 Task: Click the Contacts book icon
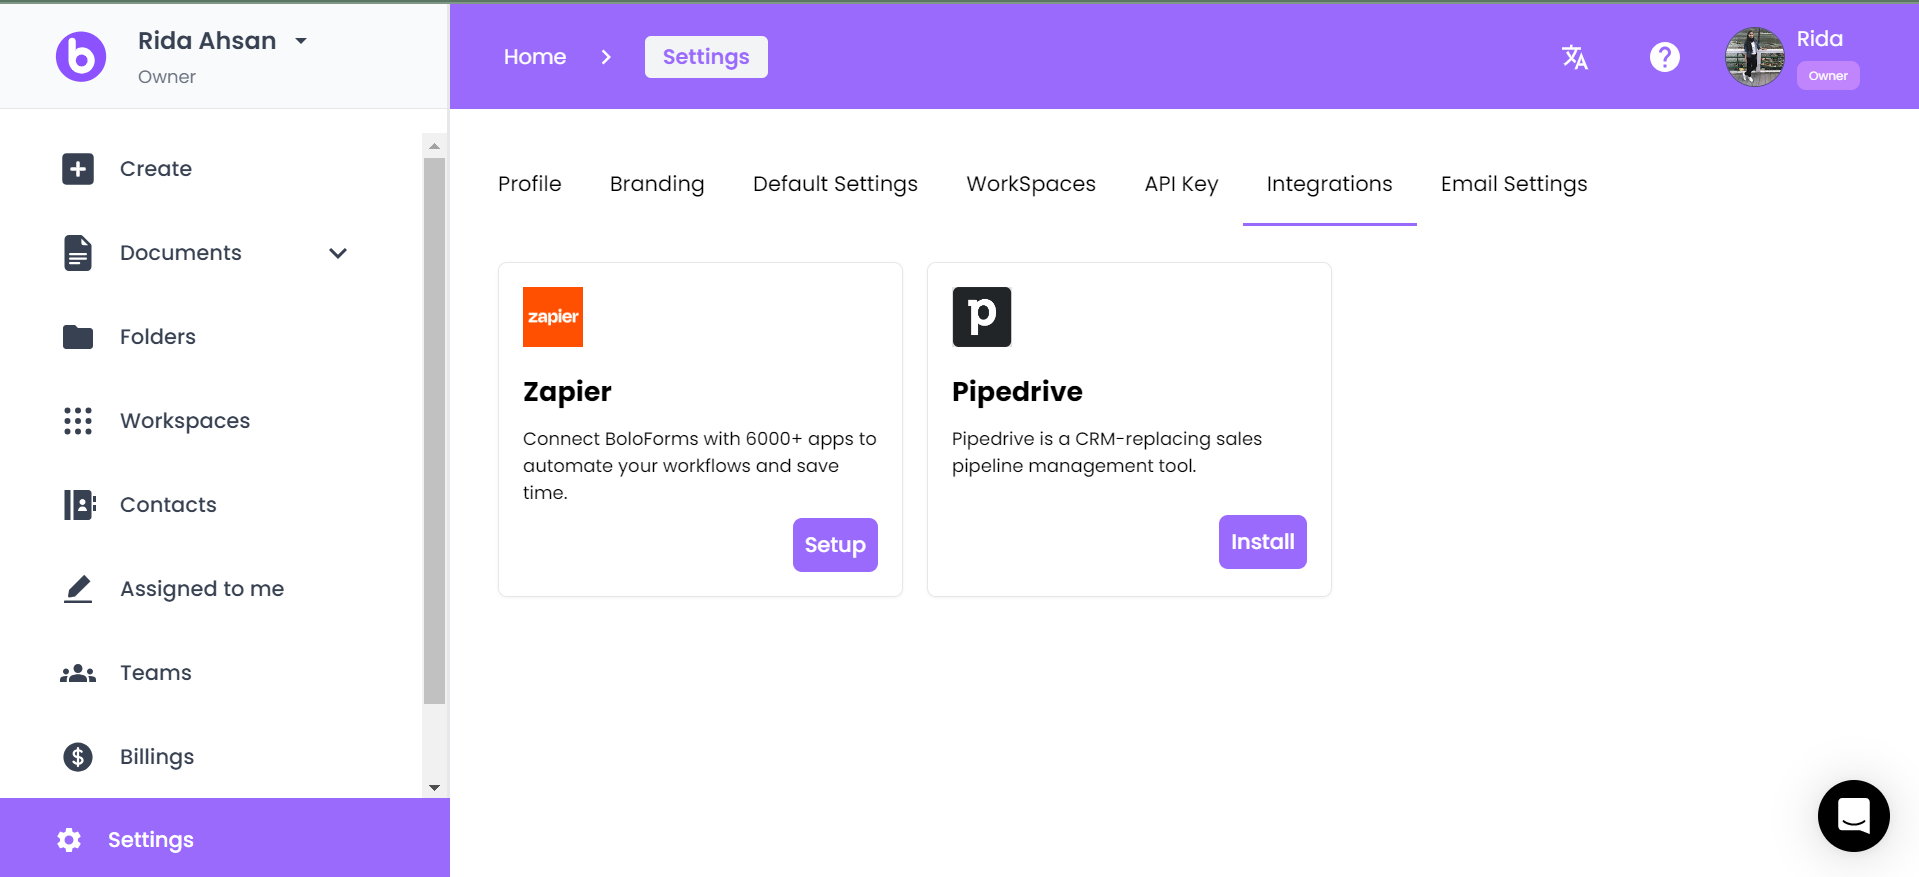coord(79,505)
